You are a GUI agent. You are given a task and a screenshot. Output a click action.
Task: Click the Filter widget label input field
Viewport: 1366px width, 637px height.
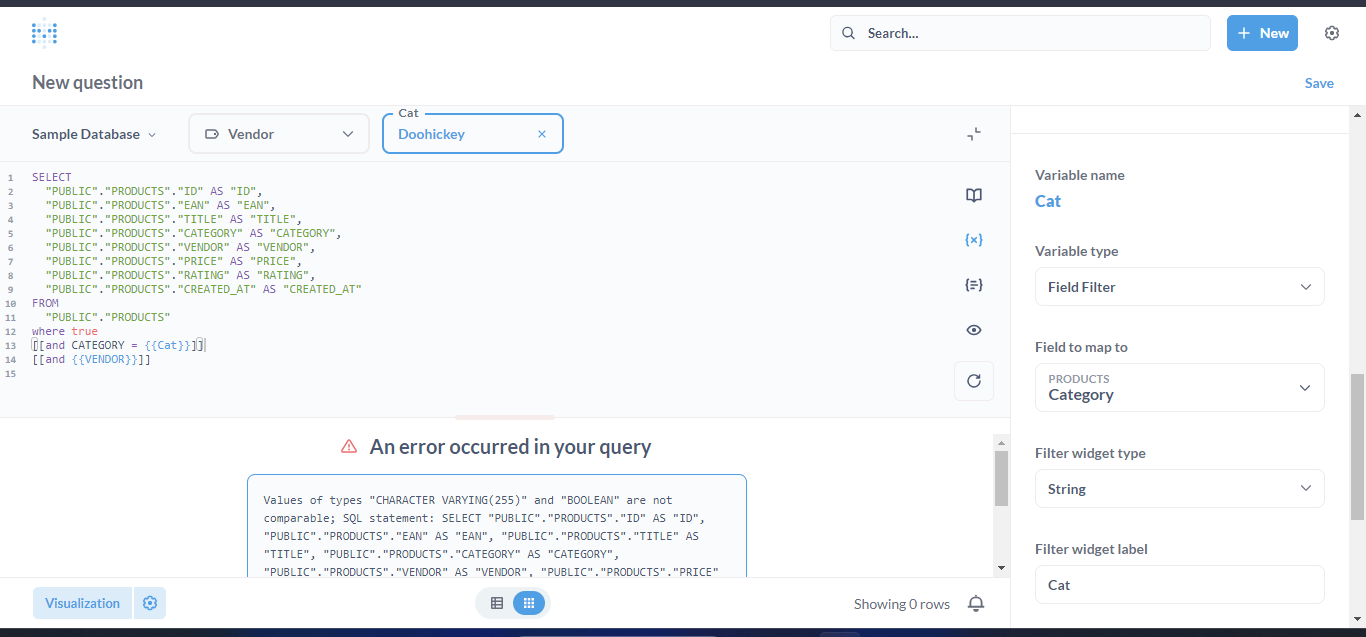1179,585
